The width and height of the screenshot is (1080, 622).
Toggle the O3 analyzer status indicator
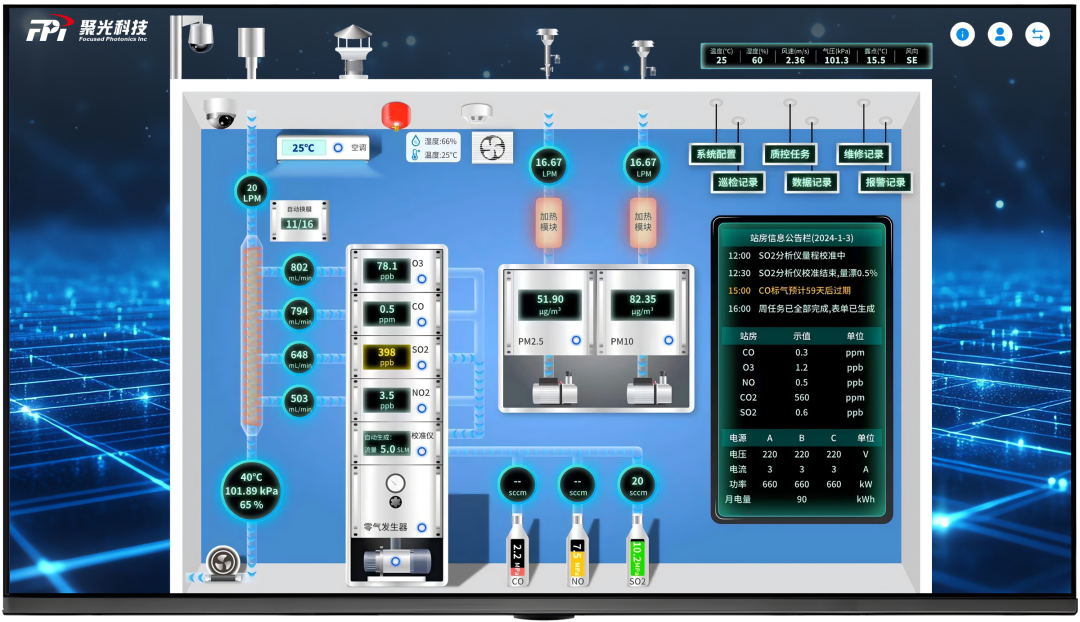click(x=421, y=279)
